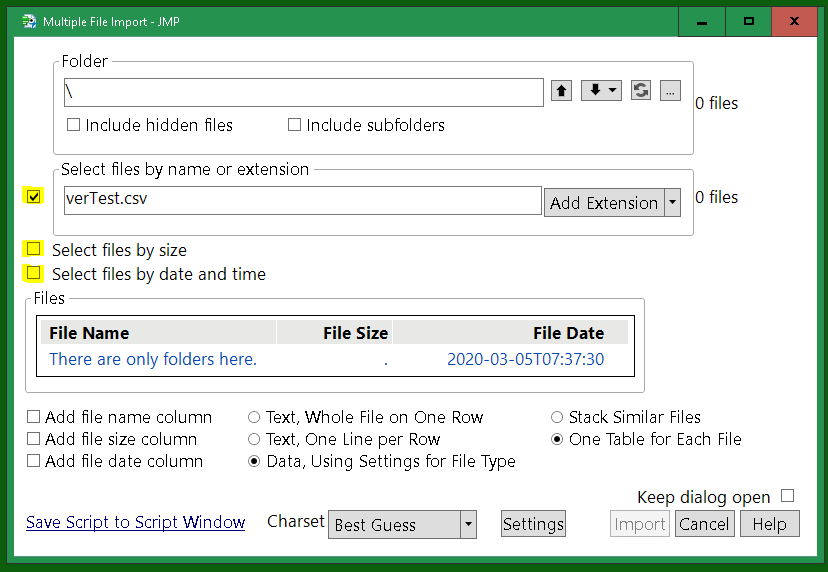The width and height of the screenshot is (828, 572).
Task: Refresh the folder file list
Action: point(641,91)
